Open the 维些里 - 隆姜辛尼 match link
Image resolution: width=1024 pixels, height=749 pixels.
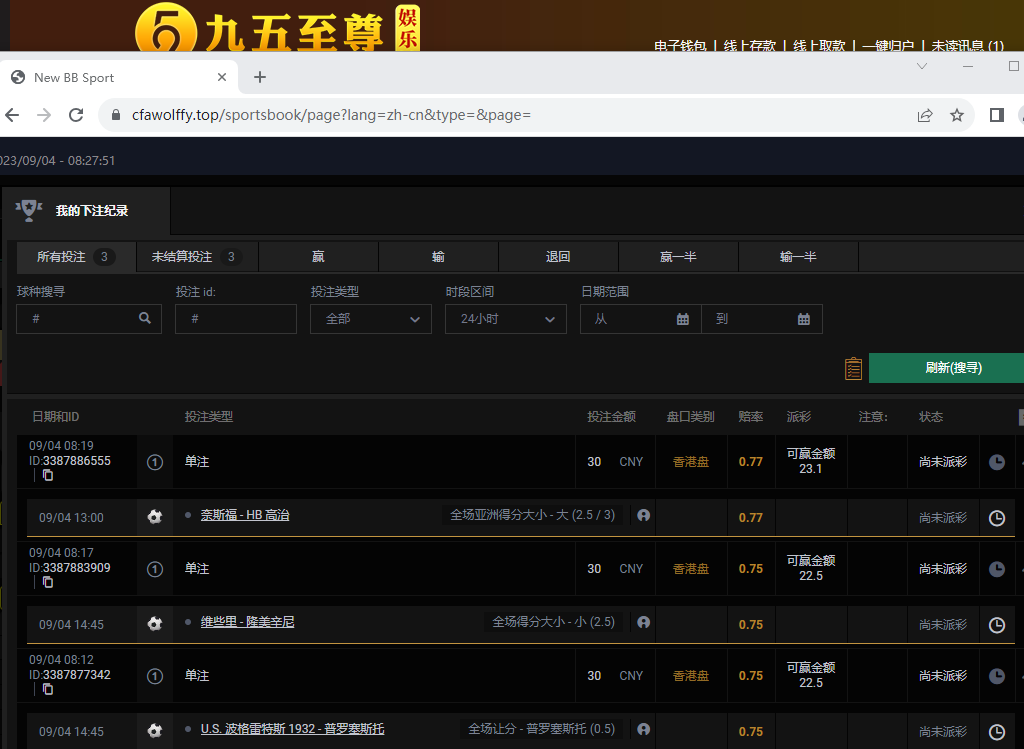247,622
